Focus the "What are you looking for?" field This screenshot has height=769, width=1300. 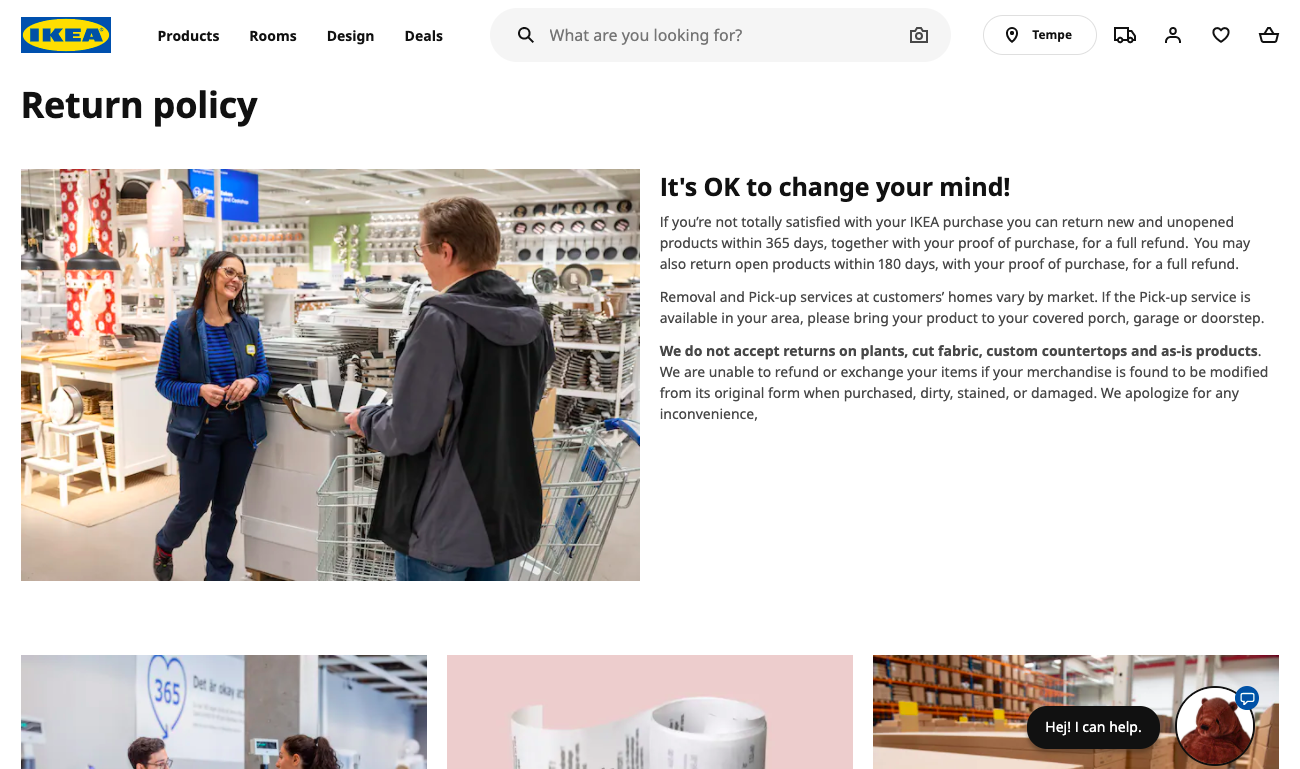pos(720,35)
